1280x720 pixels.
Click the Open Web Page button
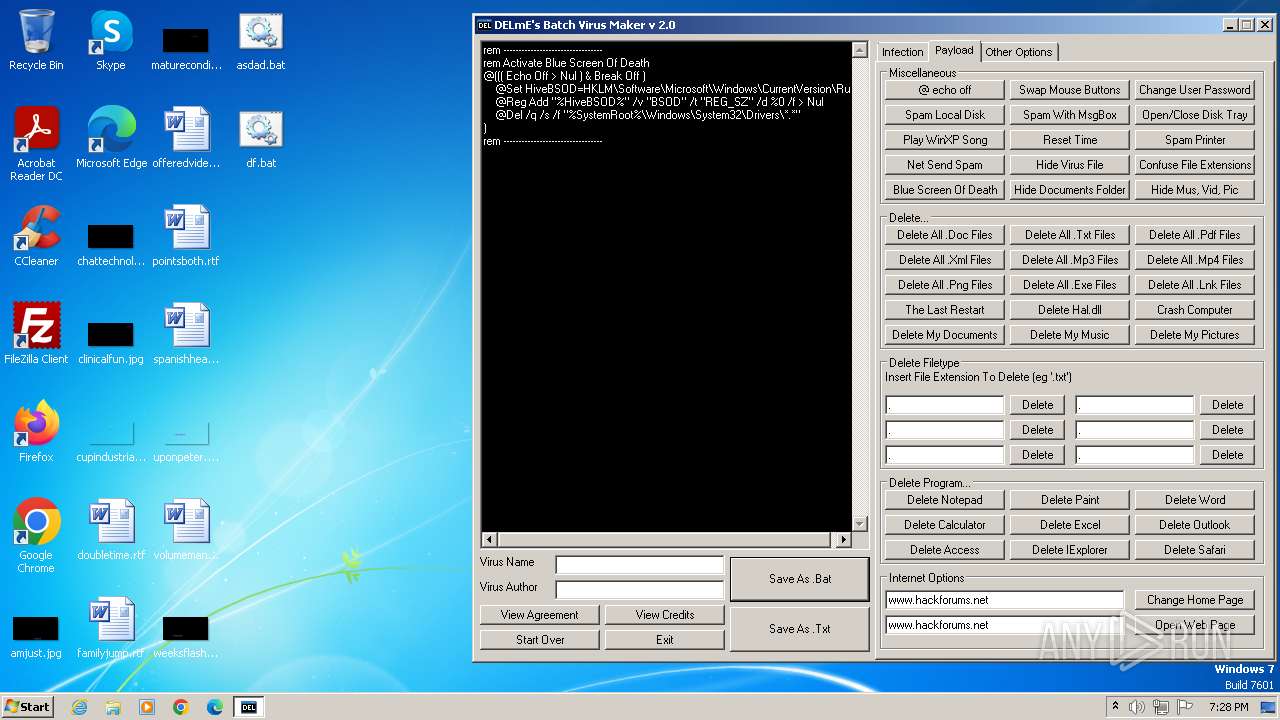coord(1195,625)
